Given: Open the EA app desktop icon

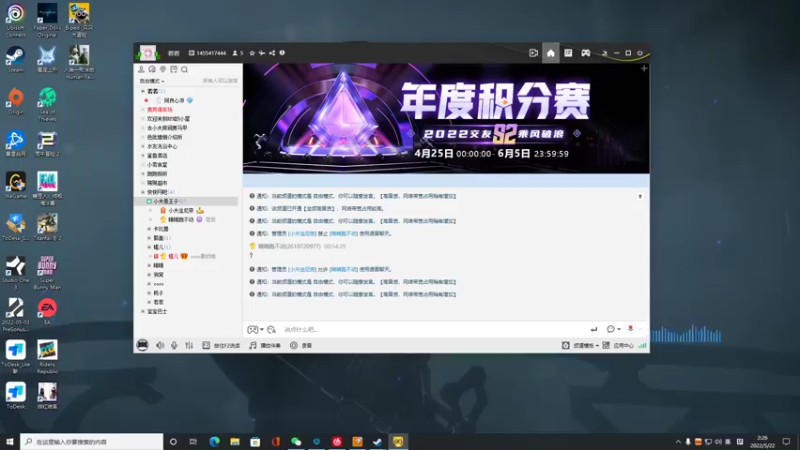Looking at the screenshot, I should pyautogui.click(x=47, y=312).
